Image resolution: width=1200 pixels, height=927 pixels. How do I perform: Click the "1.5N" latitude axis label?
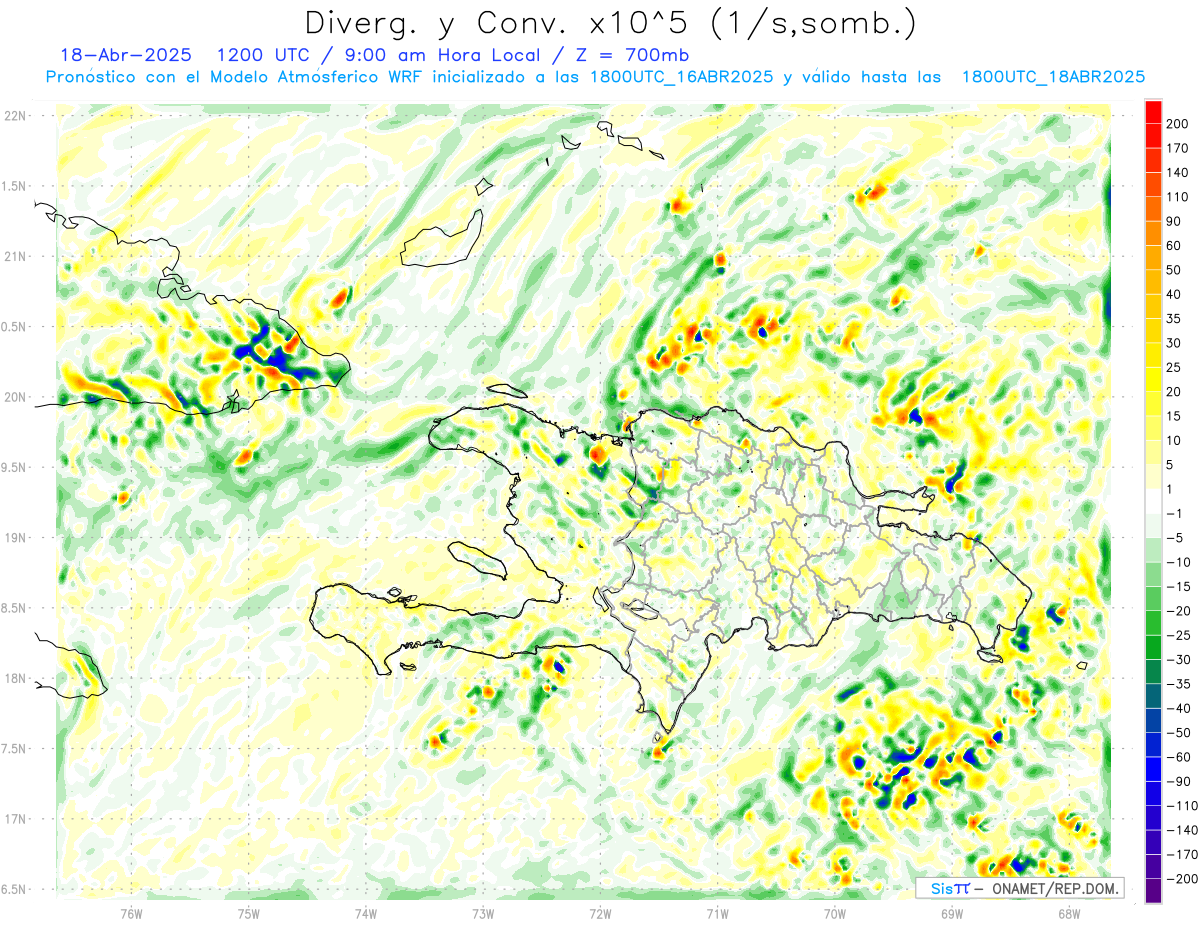(15, 186)
